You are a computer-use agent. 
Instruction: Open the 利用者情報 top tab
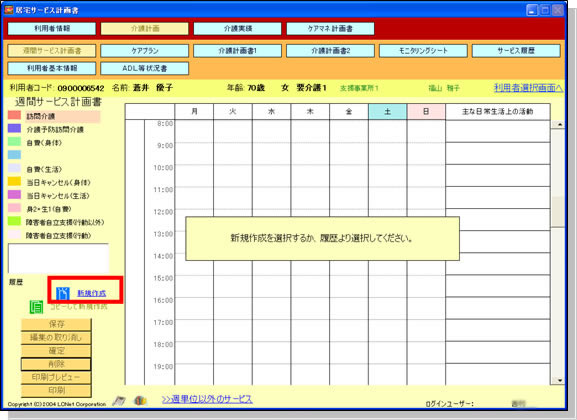[x=52, y=29]
